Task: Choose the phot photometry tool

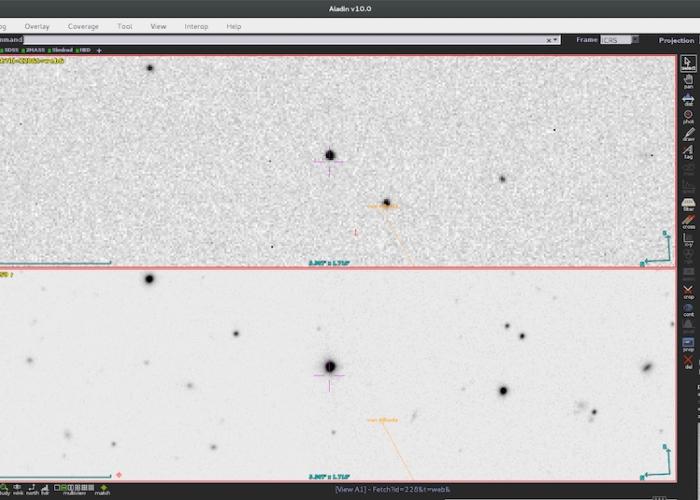Action: point(688,117)
